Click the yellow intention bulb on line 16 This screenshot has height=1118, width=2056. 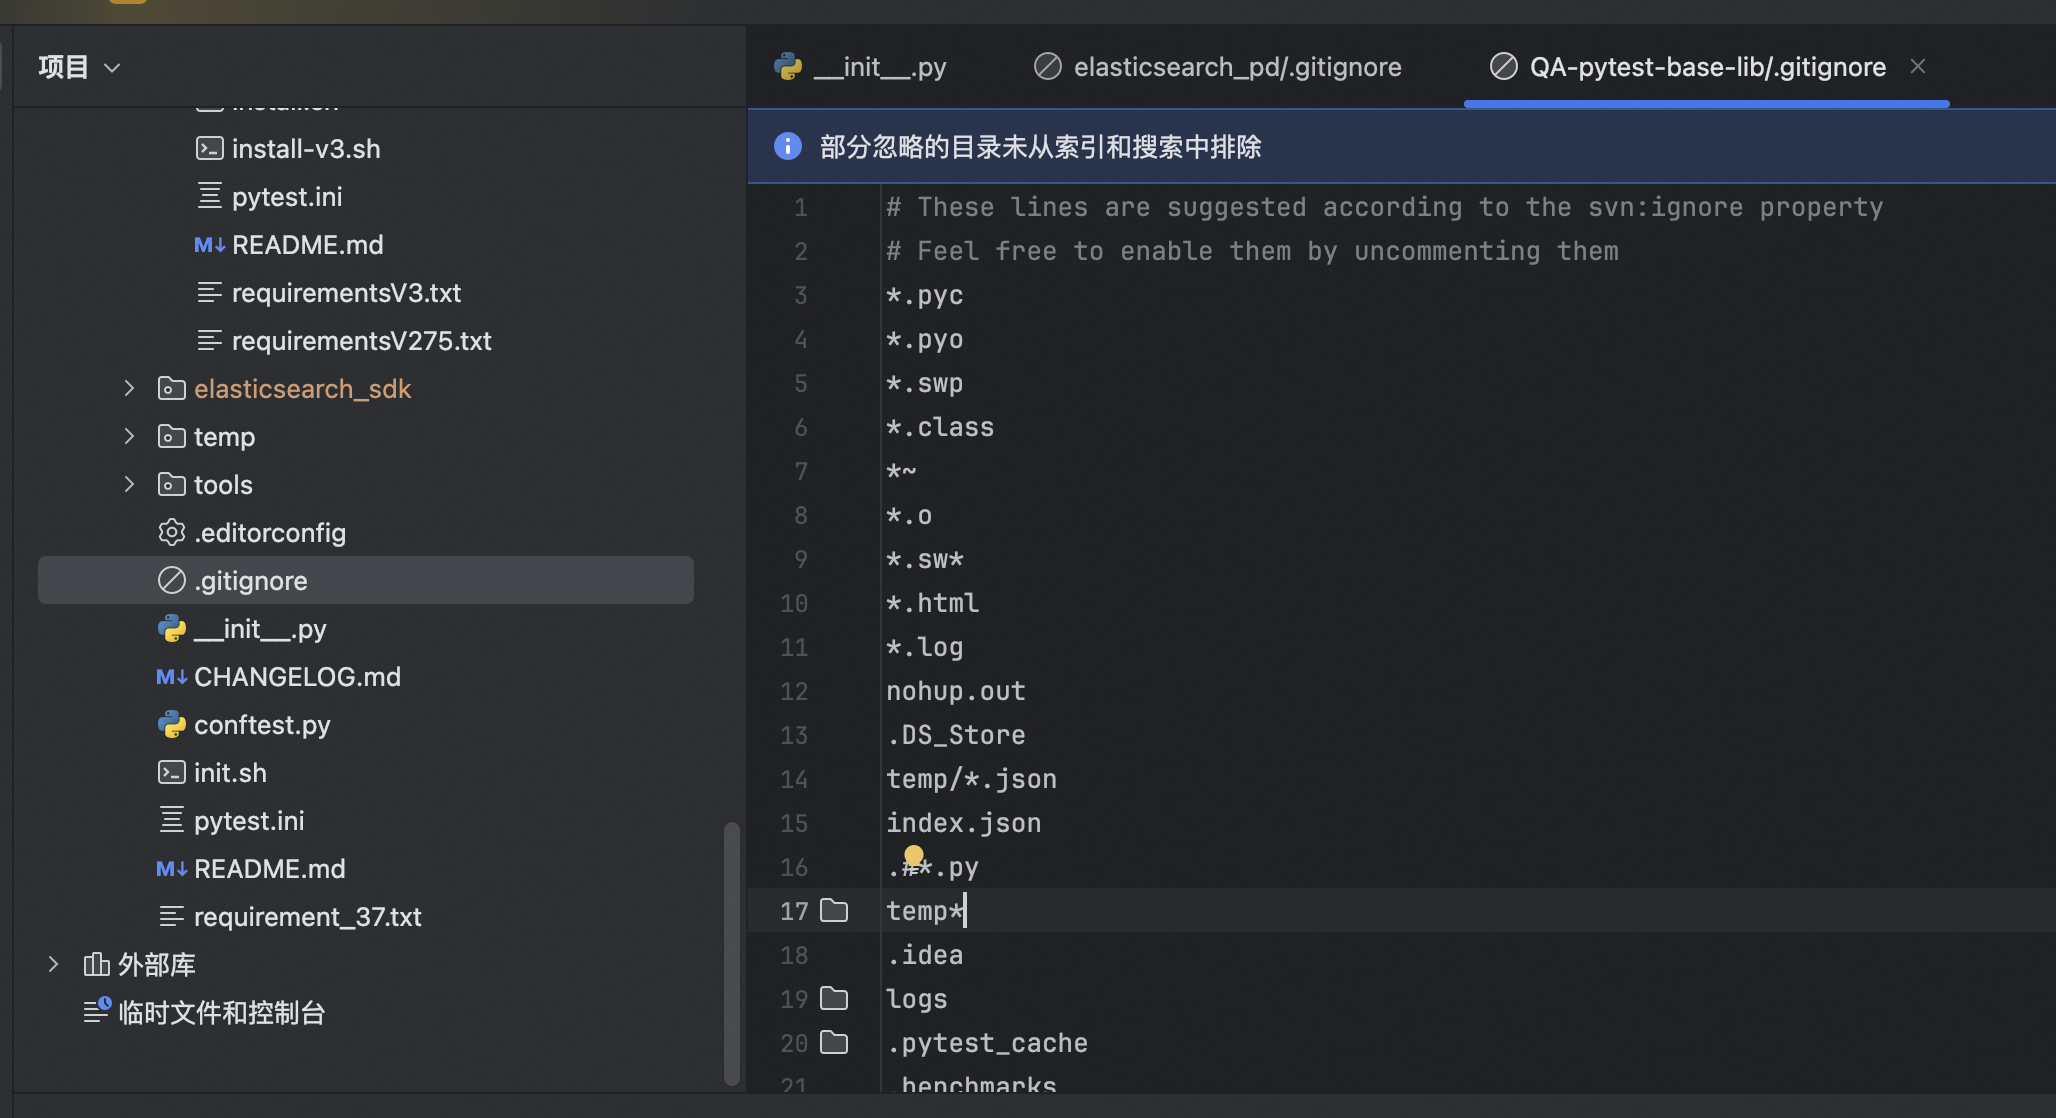[913, 856]
